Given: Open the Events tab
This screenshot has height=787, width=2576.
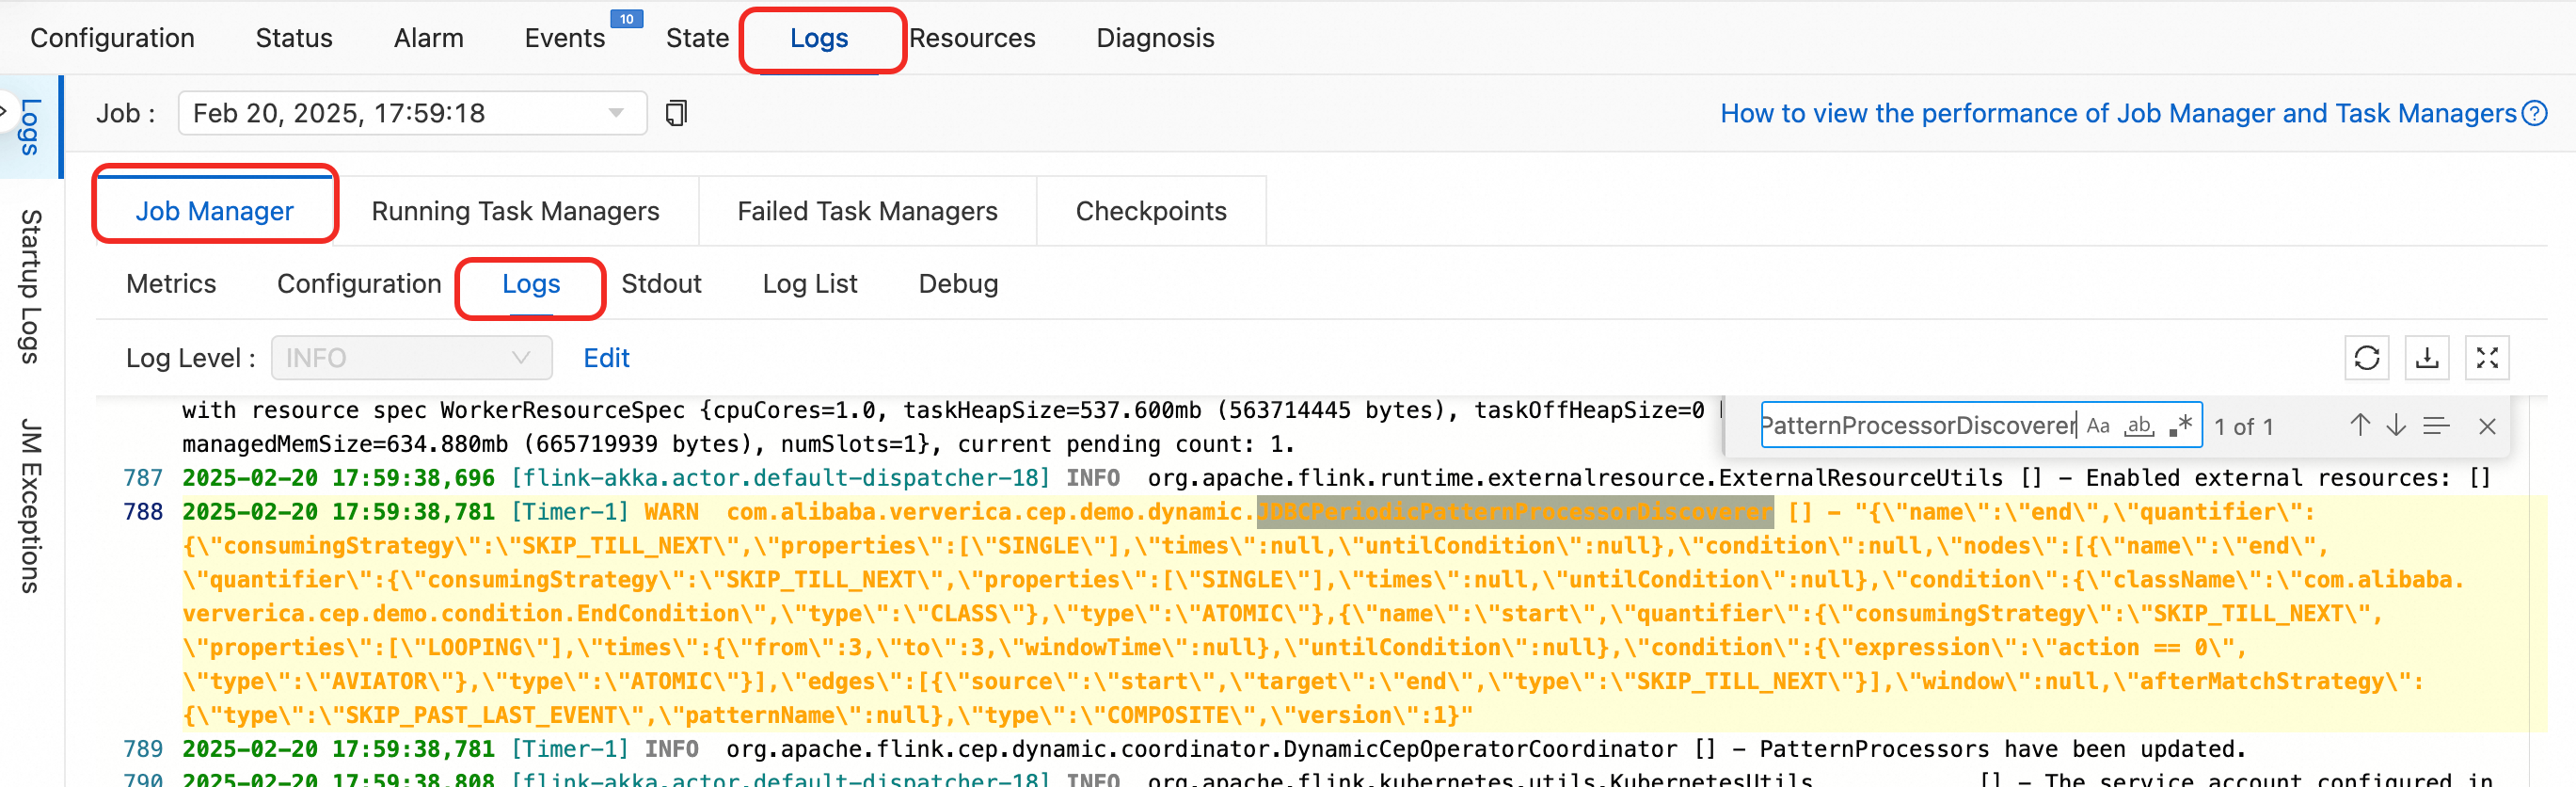Looking at the screenshot, I should 565,38.
